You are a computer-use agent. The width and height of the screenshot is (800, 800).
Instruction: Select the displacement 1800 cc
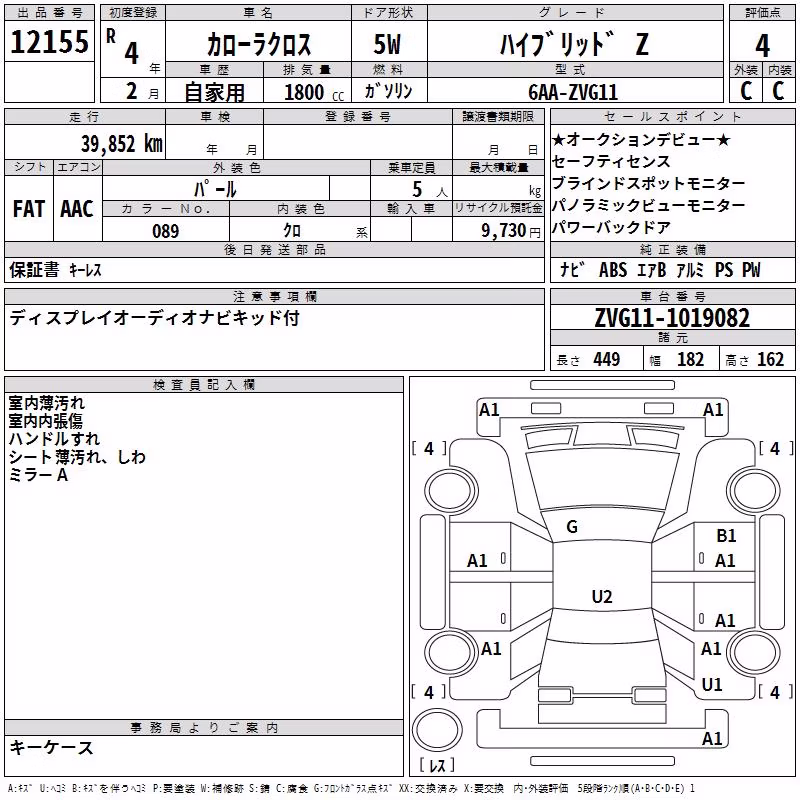pos(314,93)
